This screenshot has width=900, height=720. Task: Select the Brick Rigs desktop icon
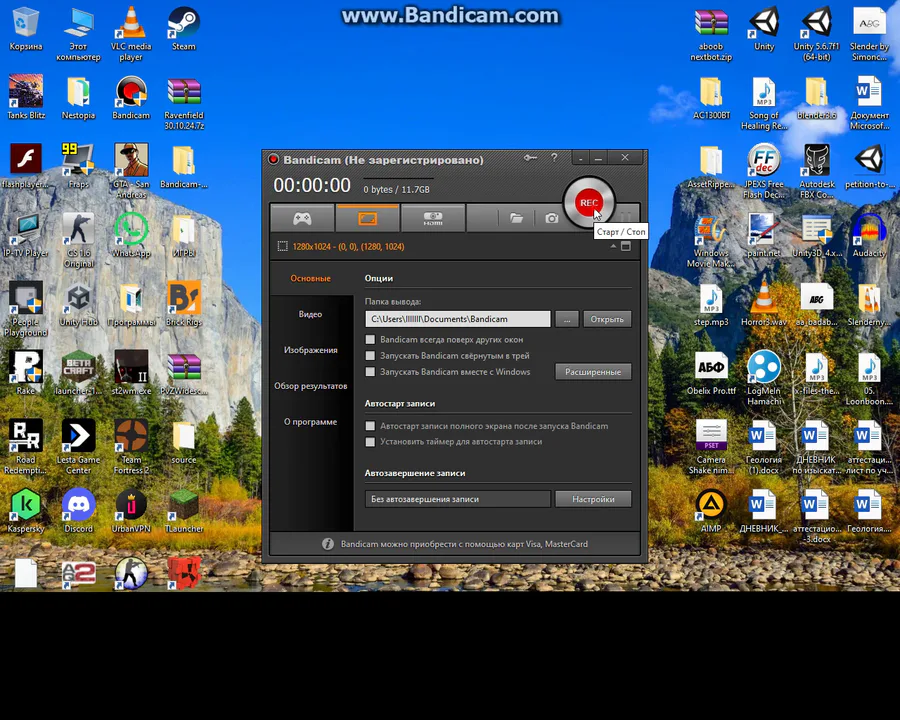(184, 303)
